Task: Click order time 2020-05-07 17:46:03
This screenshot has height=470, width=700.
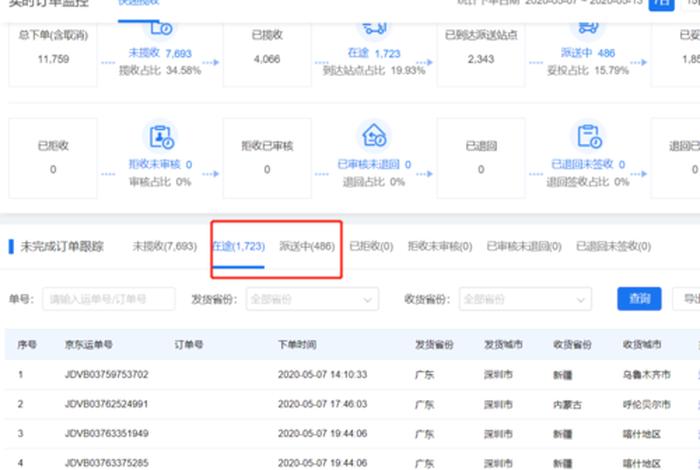Action: point(322,404)
